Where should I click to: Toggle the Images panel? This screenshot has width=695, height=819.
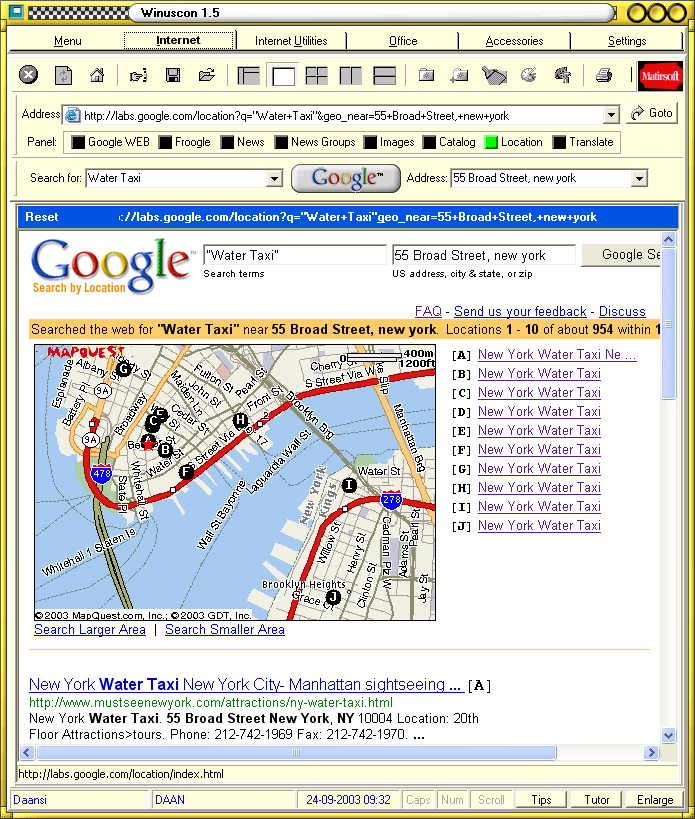(390, 142)
